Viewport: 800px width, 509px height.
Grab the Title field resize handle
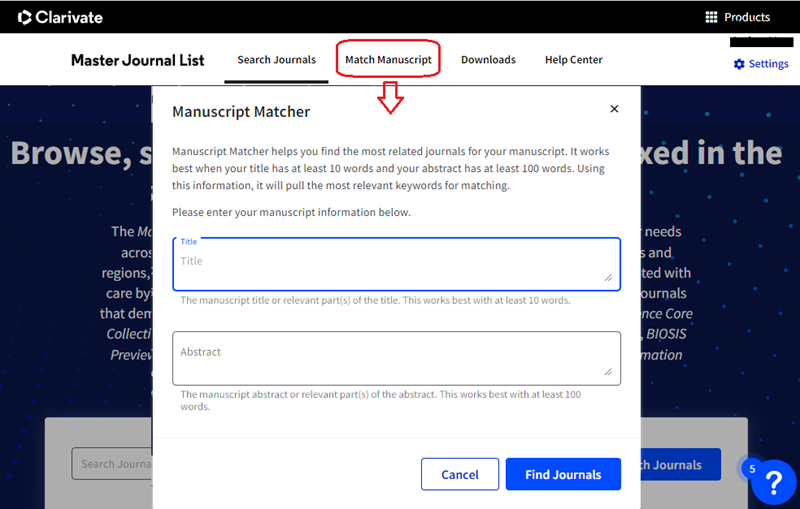tap(608, 277)
